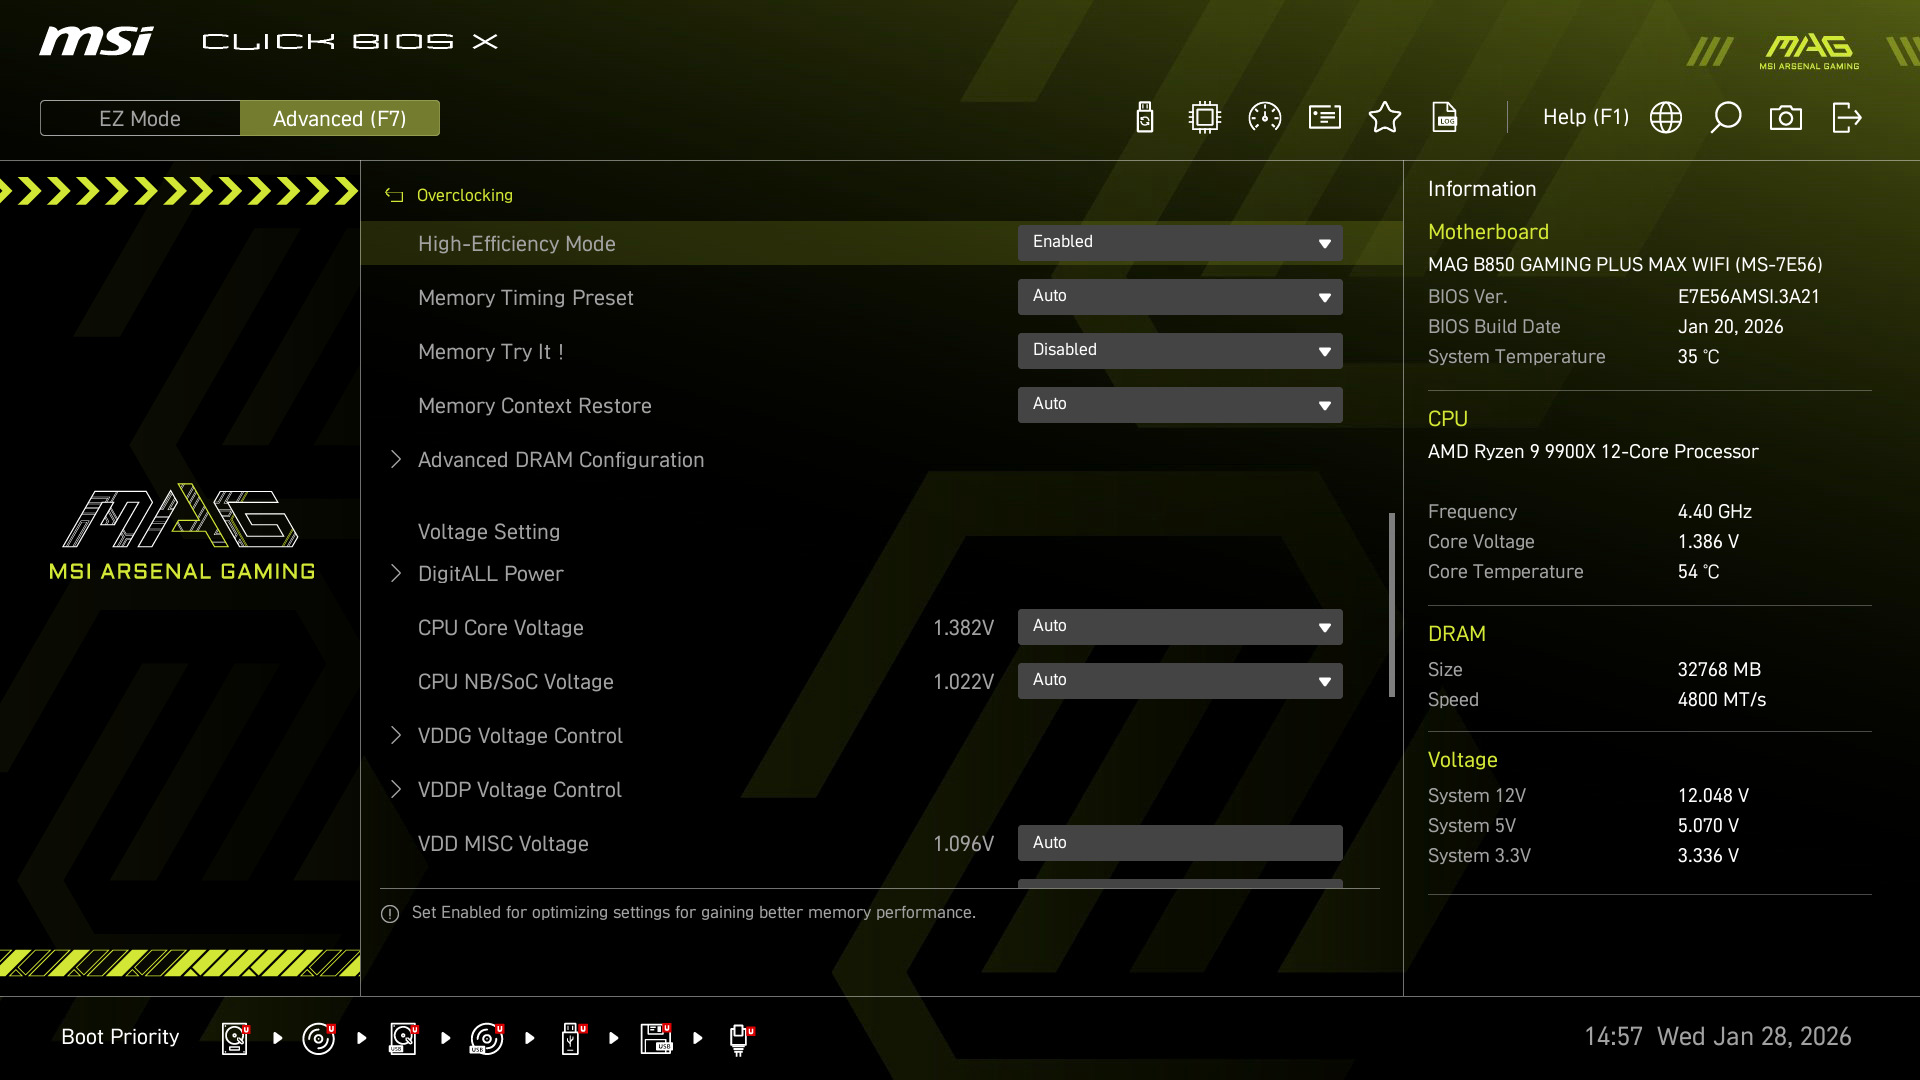Take a screenshot with camera icon
Viewport: 1920px width, 1080px height.
(1786, 118)
